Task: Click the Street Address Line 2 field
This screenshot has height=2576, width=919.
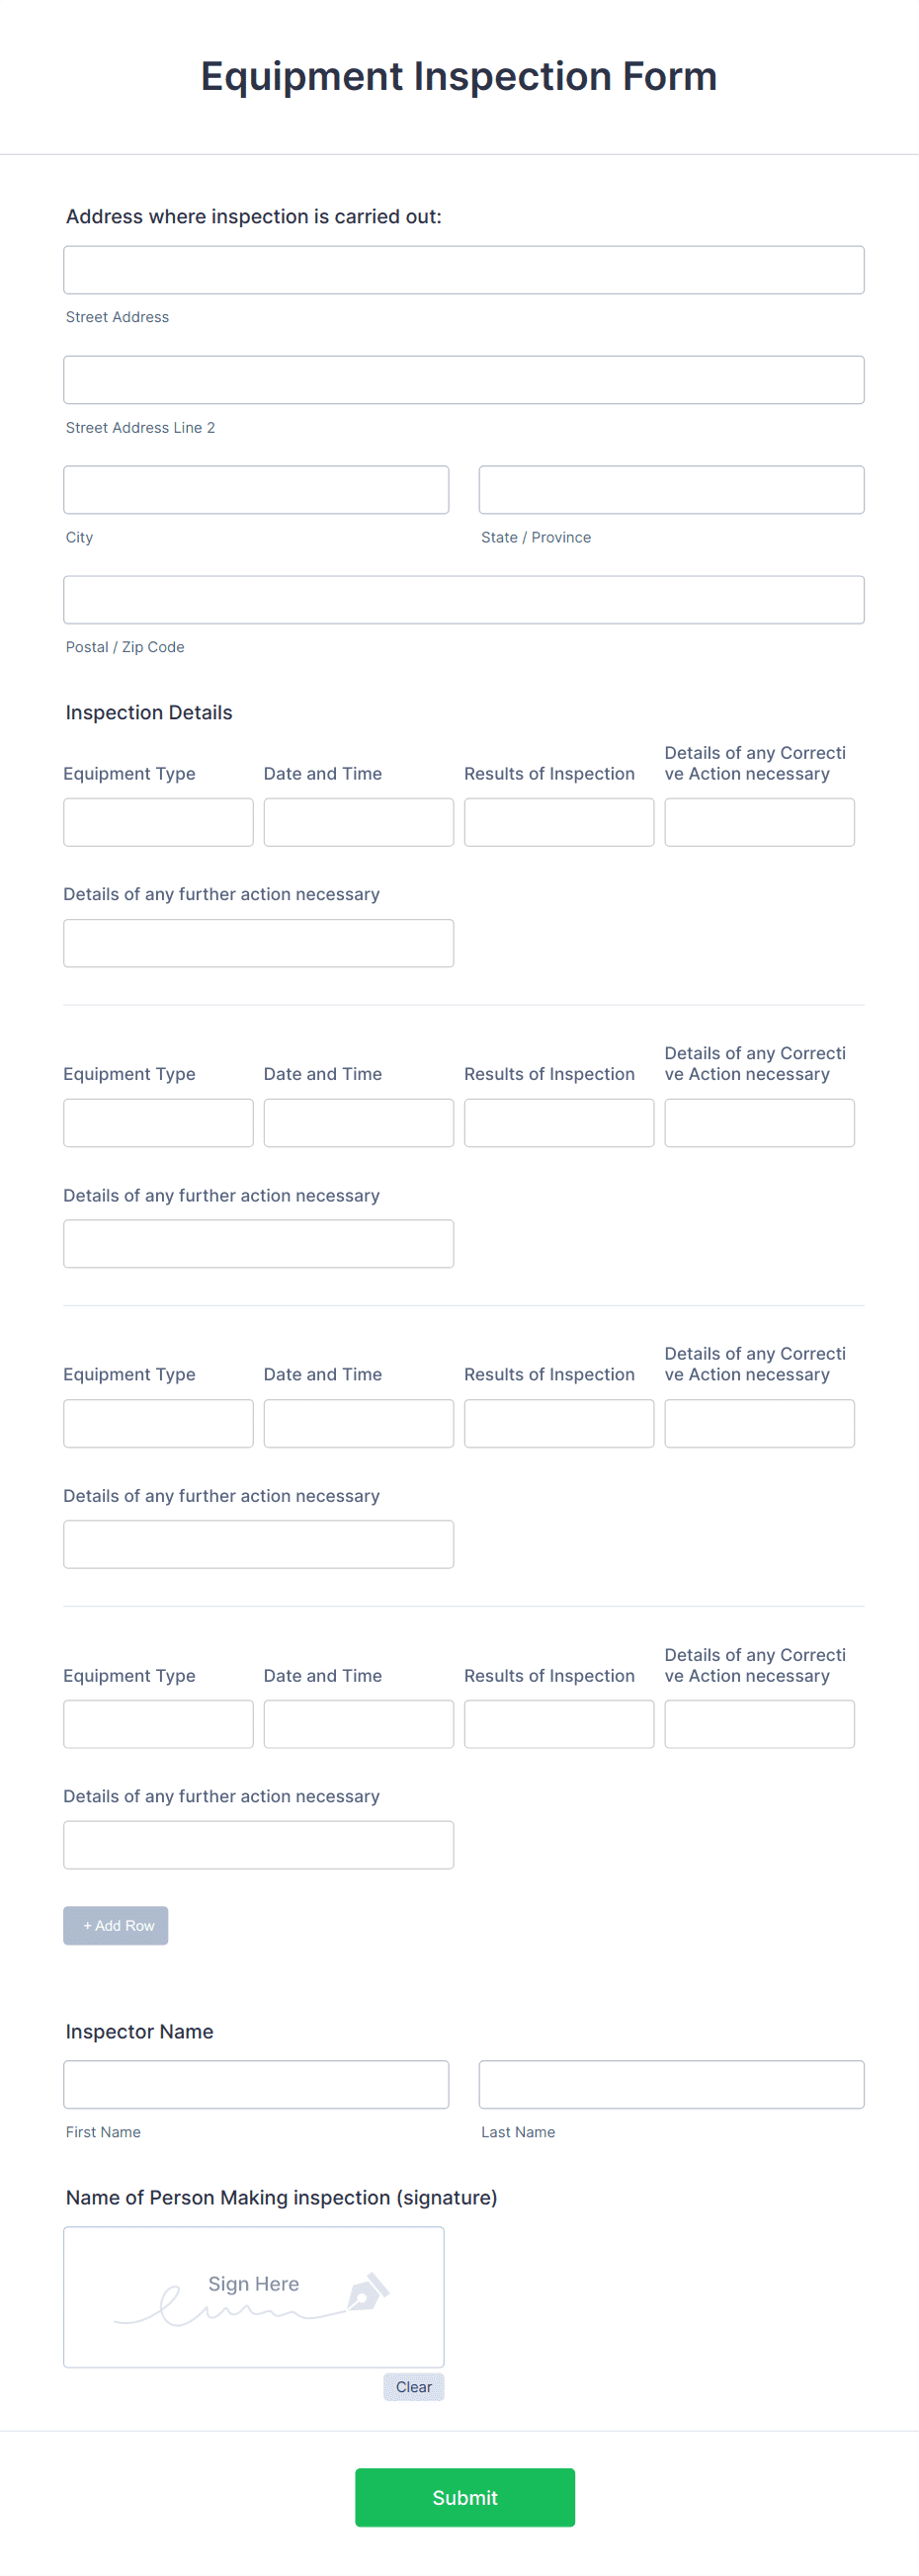Action: tap(463, 379)
